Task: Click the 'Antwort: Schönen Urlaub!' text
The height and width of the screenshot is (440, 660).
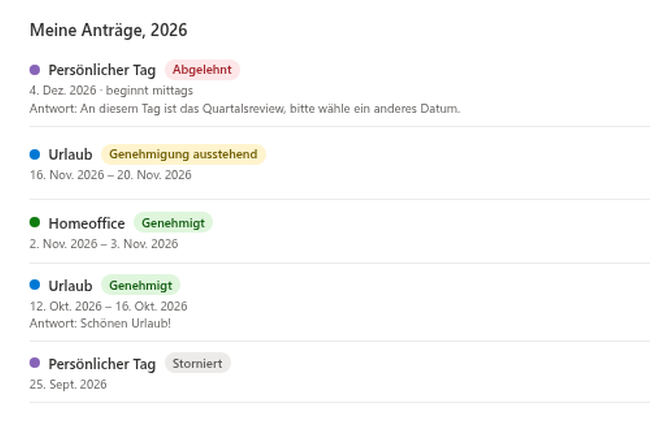Action: pos(100,323)
